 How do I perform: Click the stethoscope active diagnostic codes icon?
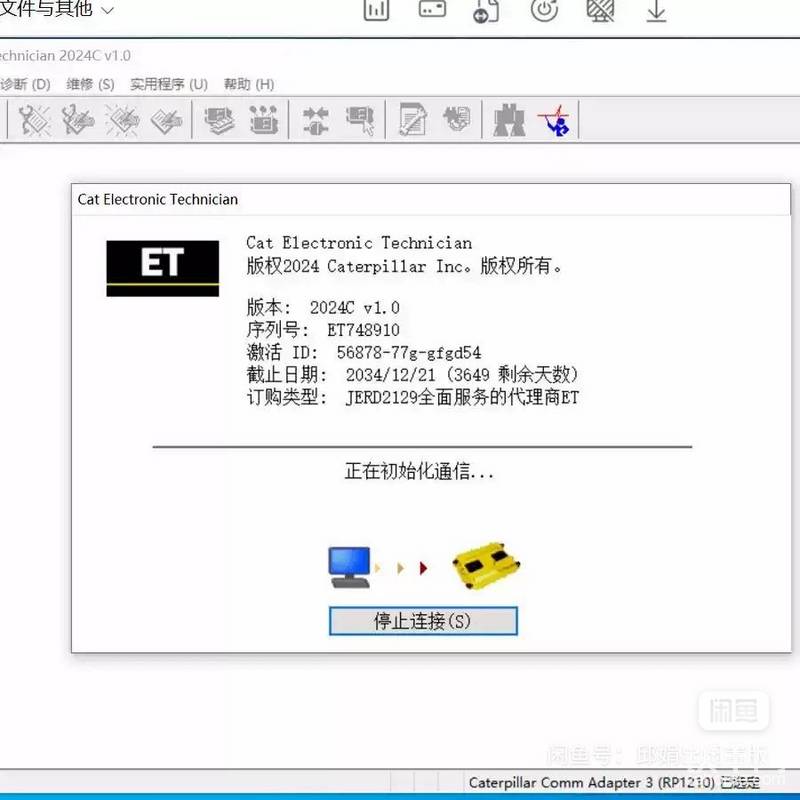(x=34, y=121)
